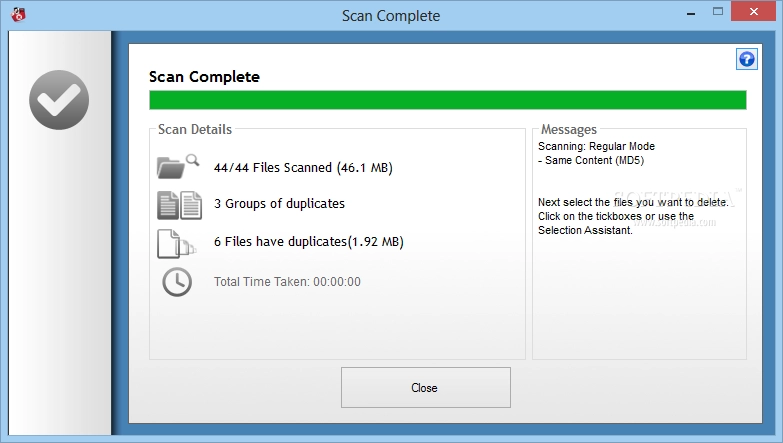Select '3 Groups of duplicates' text
The height and width of the screenshot is (443, 783).
tap(279, 204)
